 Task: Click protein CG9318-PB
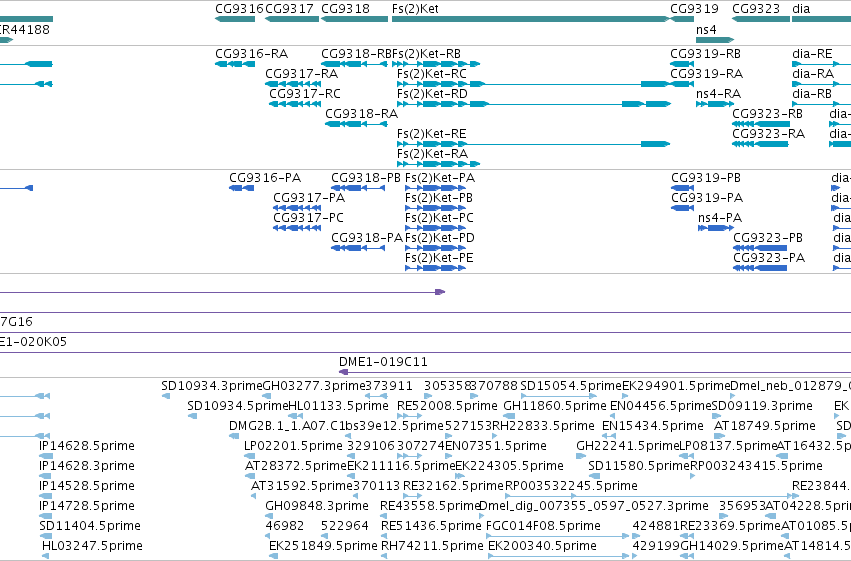[x=358, y=188]
